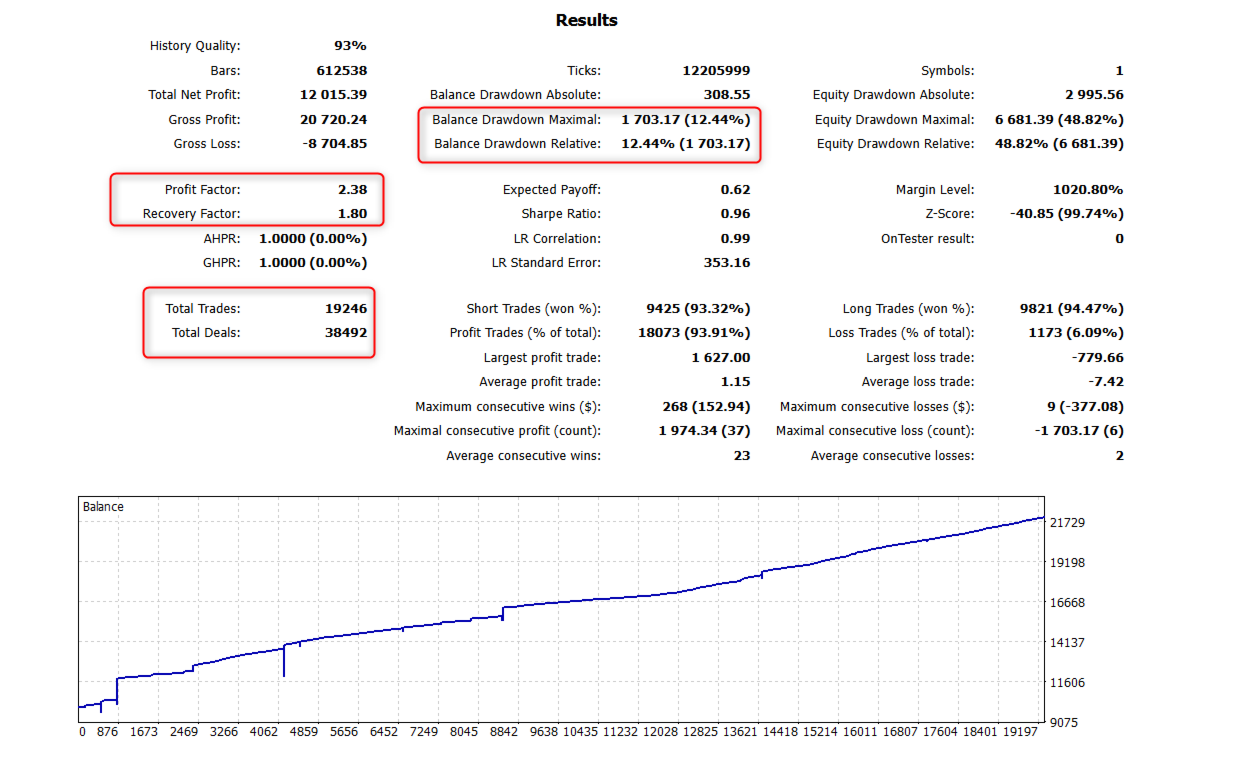This screenshot has height=759, width=1250.
Task: Select Average profit trade value 1.15
Action: pos(737,382)
